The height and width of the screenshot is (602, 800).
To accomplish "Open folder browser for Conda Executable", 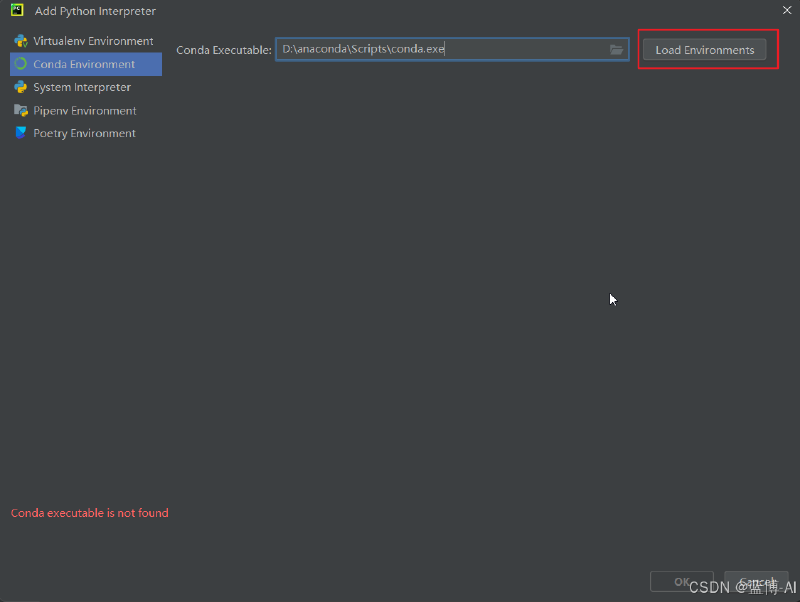I will [616, 49].
